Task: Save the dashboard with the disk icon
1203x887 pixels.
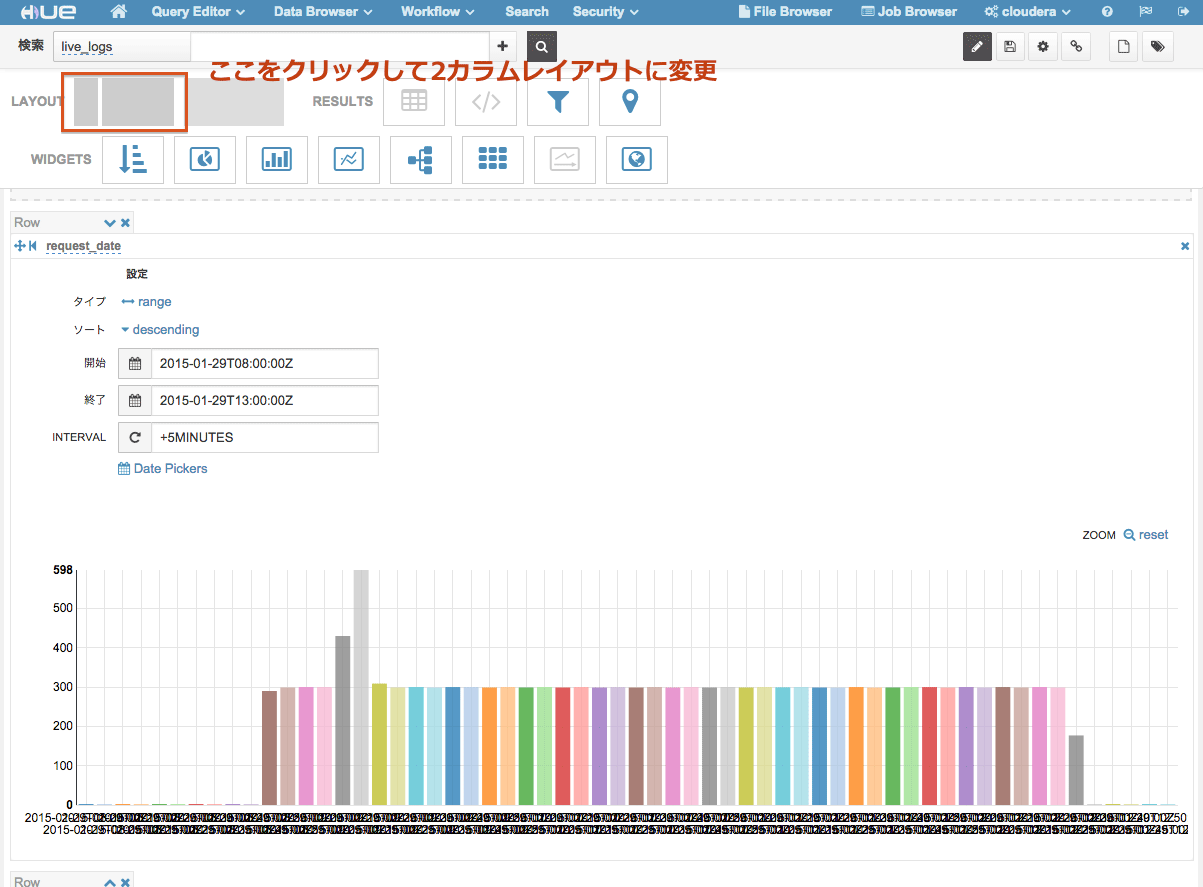Action: tap(1010, 46)
